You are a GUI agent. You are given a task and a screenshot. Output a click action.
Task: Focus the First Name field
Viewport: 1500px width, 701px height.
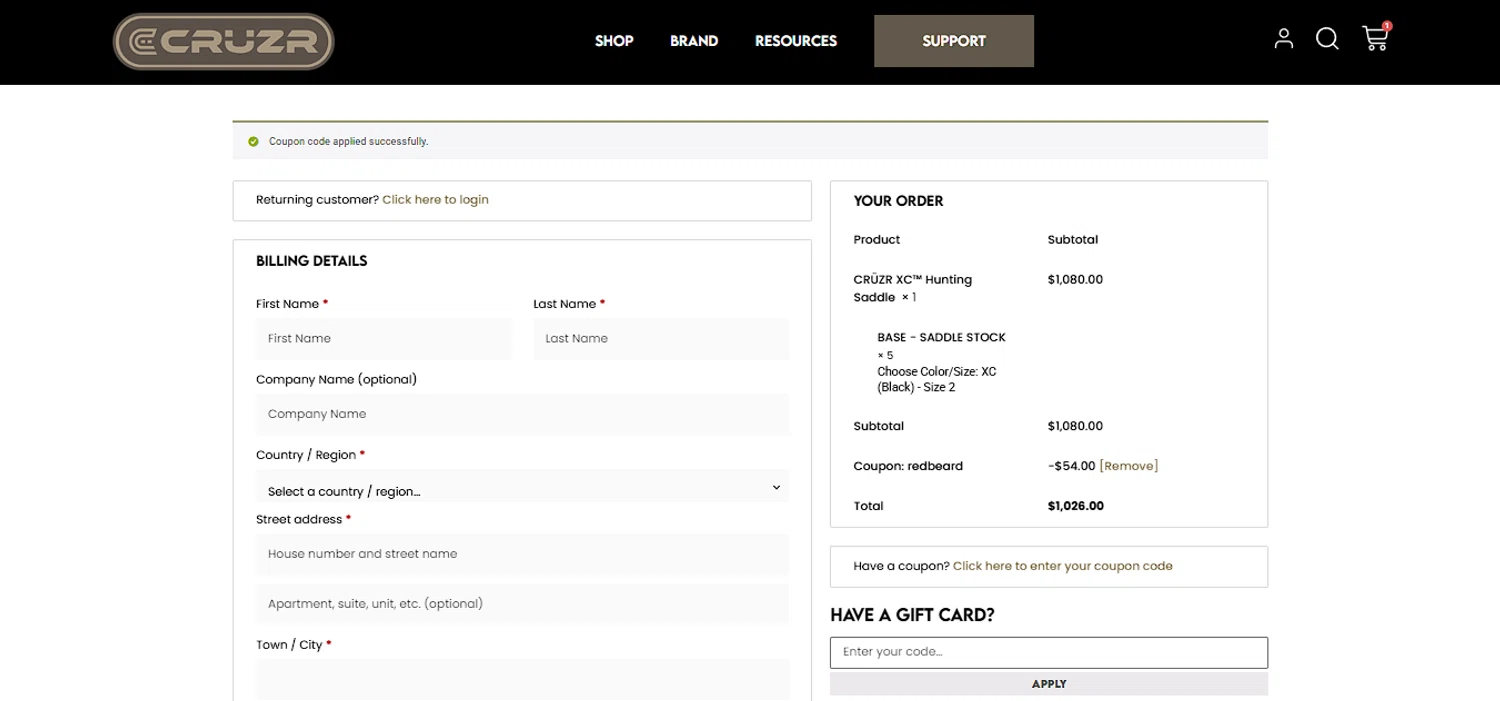(383, 339)
